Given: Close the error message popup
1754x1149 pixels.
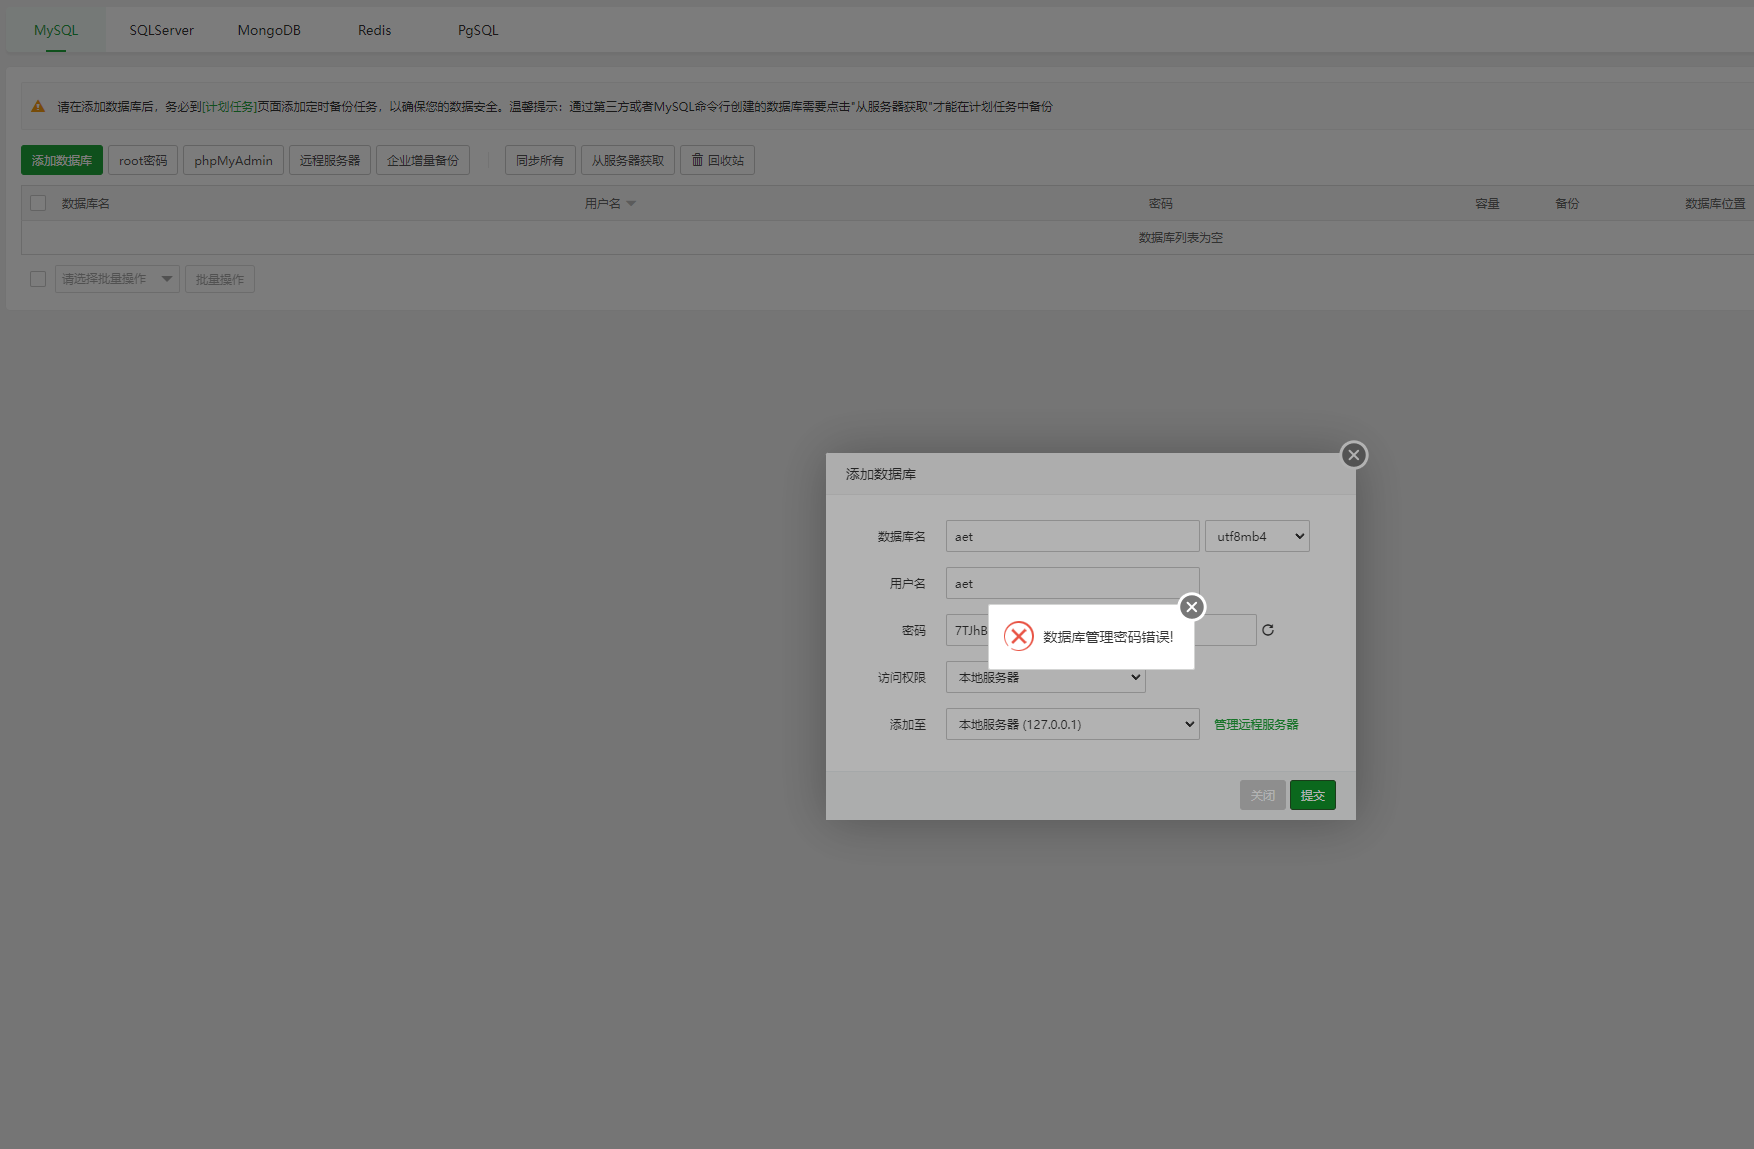Looking at the screenshot, I should [1191, 607].
